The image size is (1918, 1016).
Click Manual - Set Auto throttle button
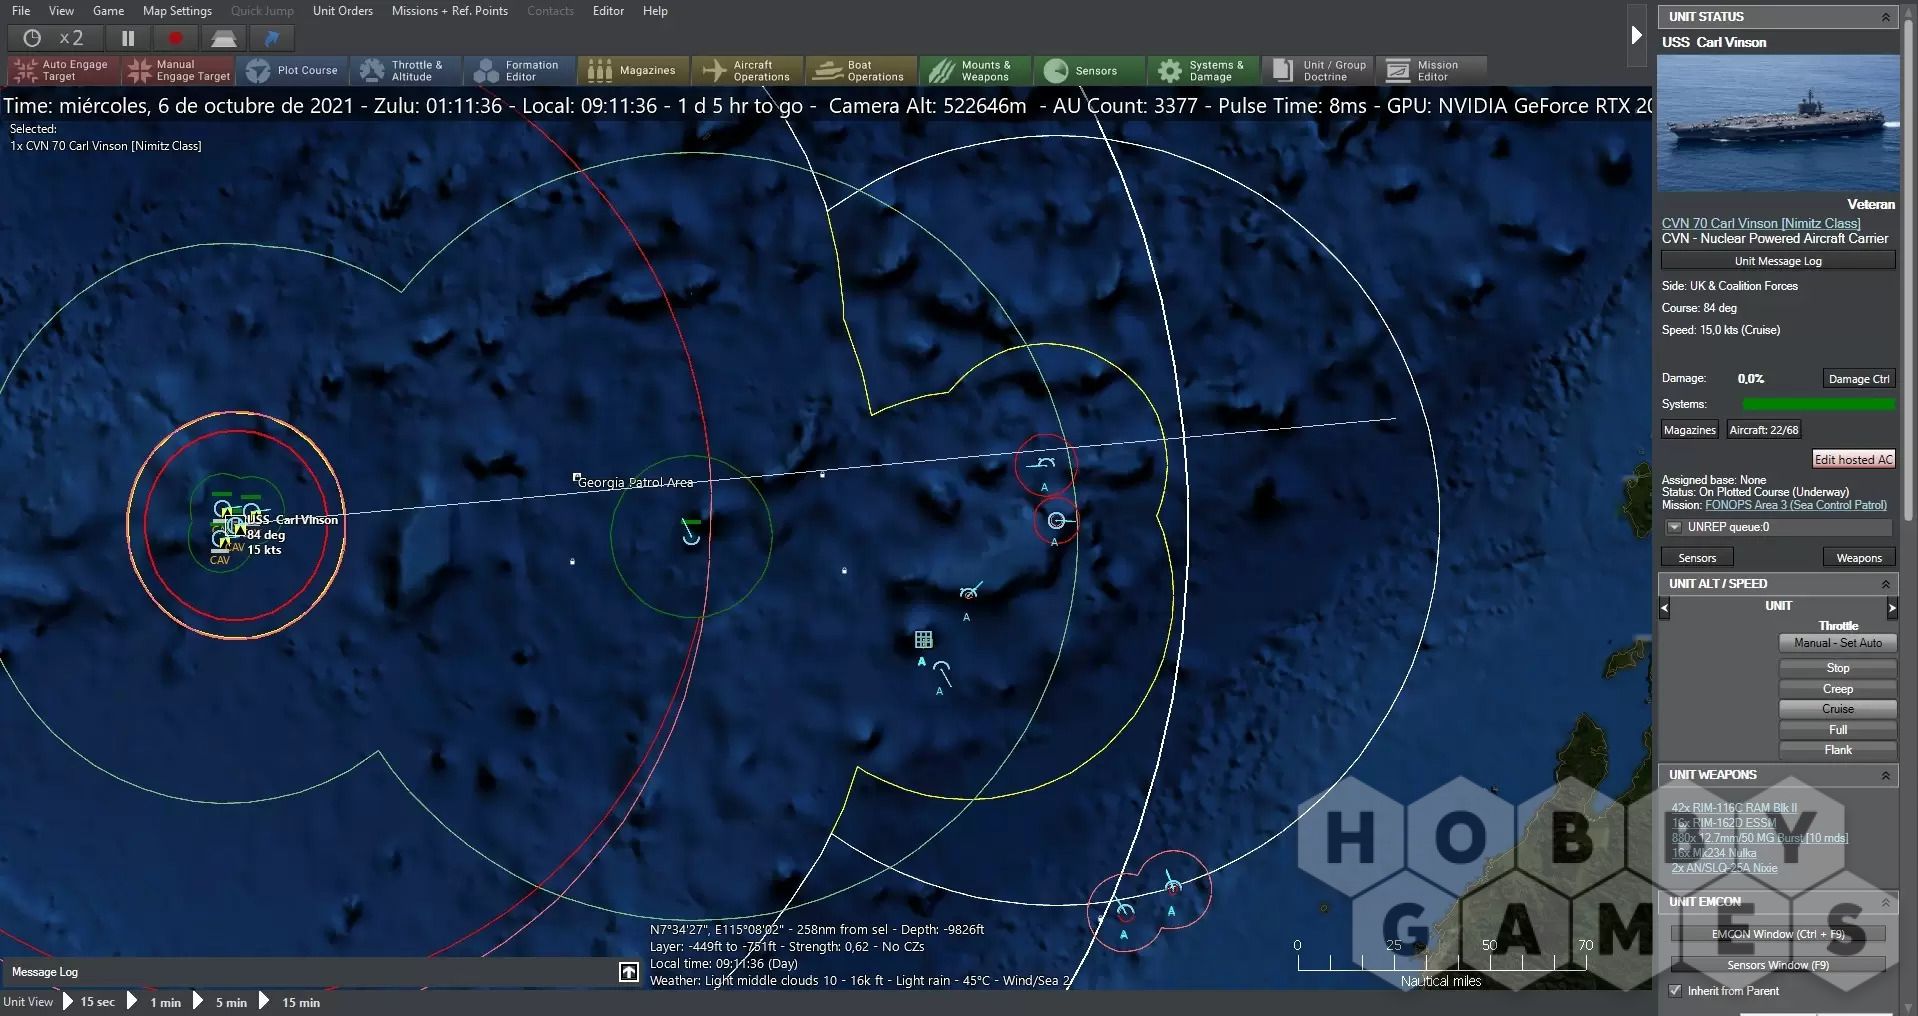click(x=1837, y=643)
